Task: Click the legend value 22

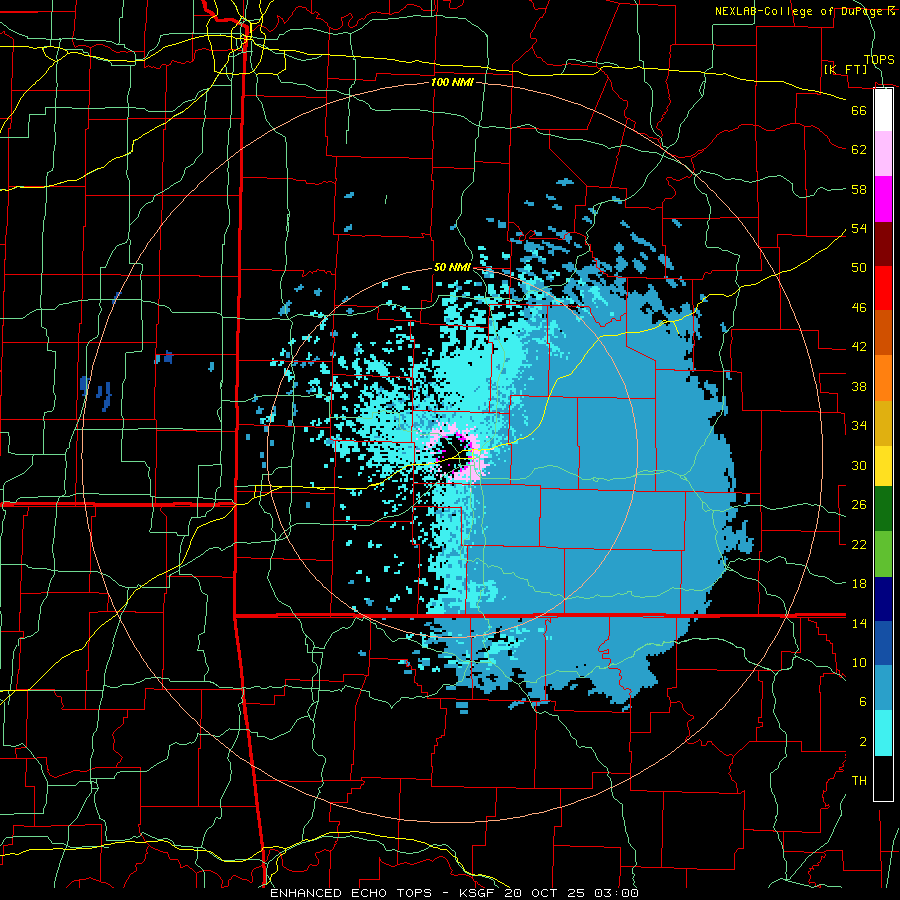Action: tap(859, 544)
